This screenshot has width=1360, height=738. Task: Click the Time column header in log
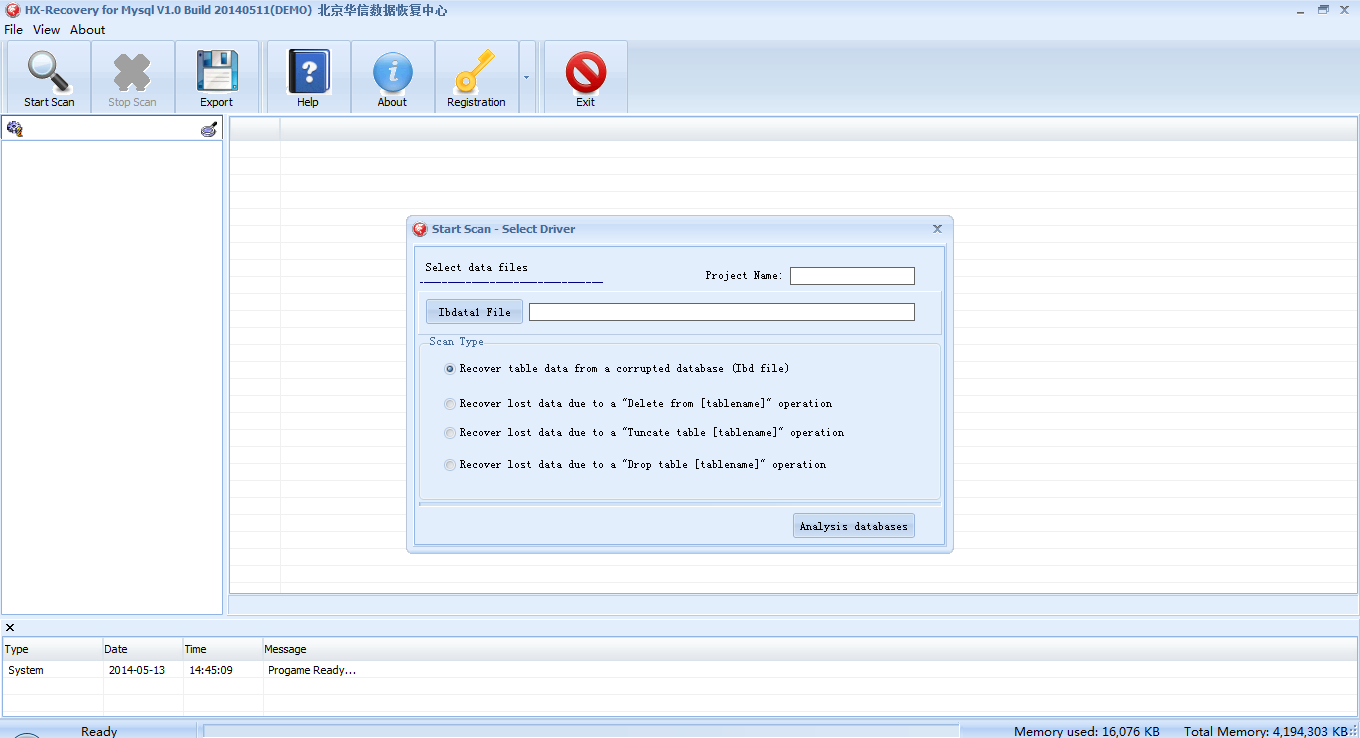pyautogui.click(x=223, y=649)
